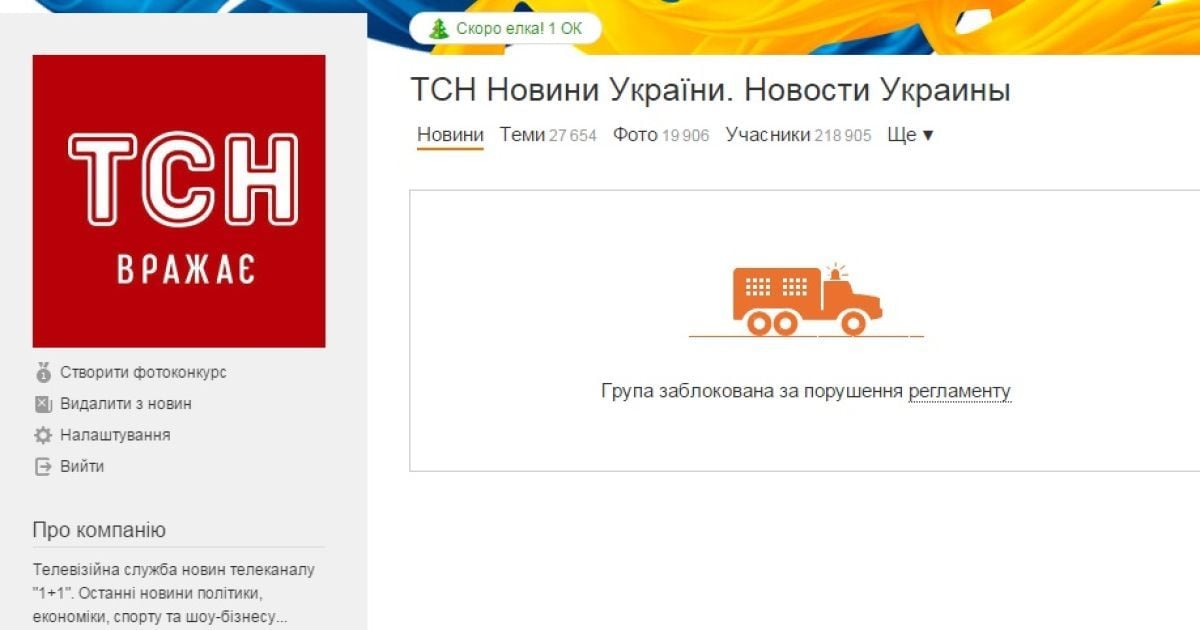Switch to the Новини tab
Image resolution: width=1200 pixels, height=630 pixels.
coord(450,135)
